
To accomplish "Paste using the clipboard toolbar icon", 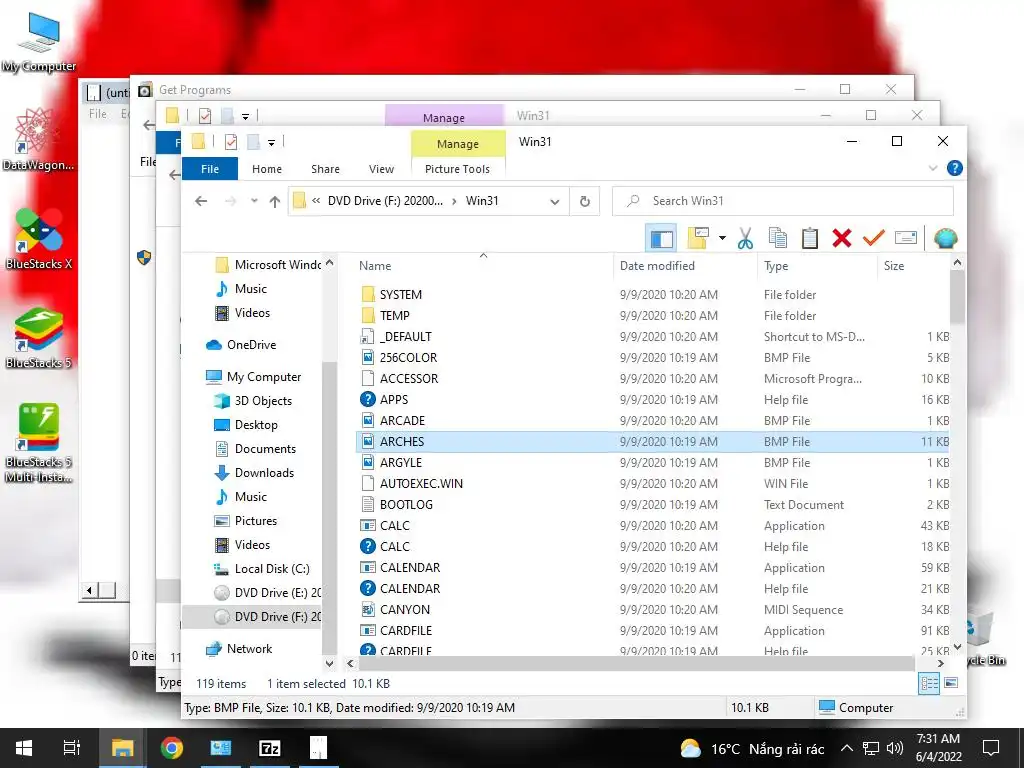I will tap(810, 238).
